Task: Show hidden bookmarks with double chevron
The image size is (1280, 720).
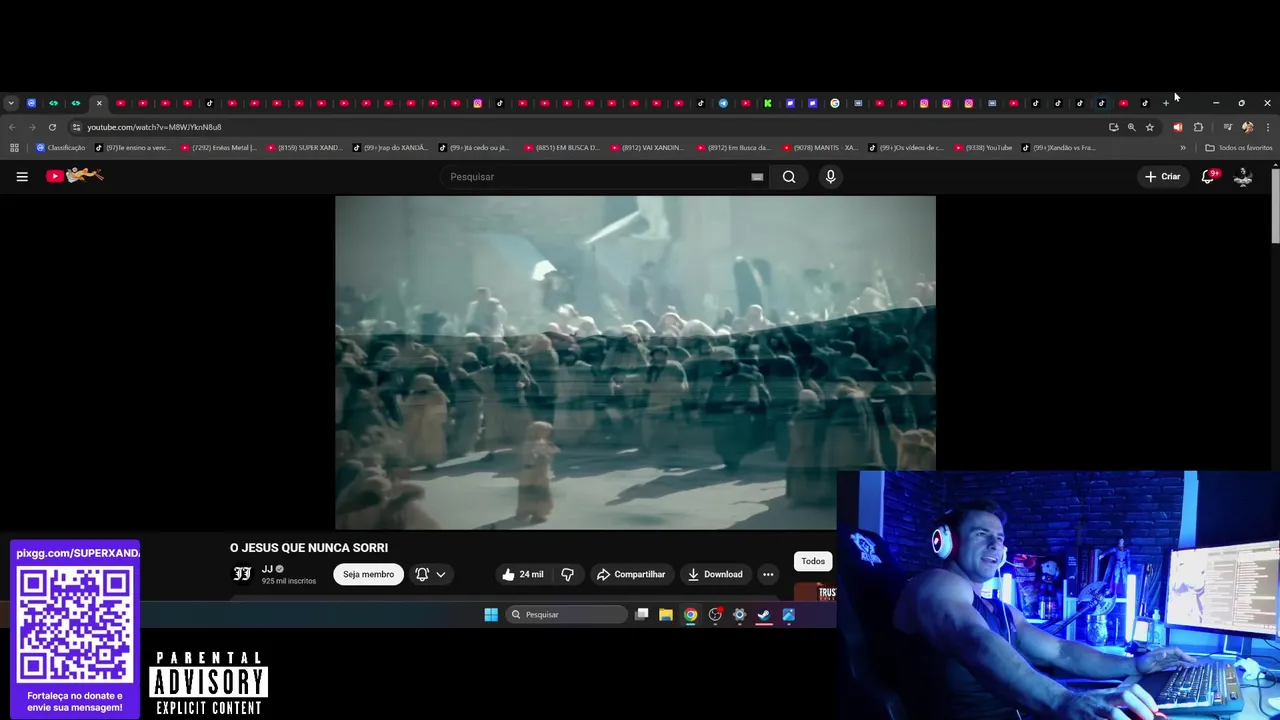Action: click(x=1183, y=148)
